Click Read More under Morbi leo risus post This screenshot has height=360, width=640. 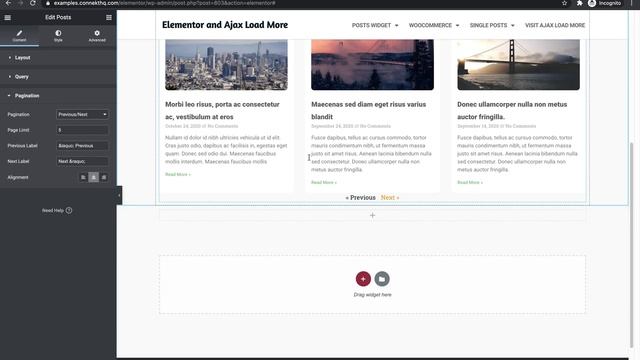pyautogui.click(x=178, y=174)
